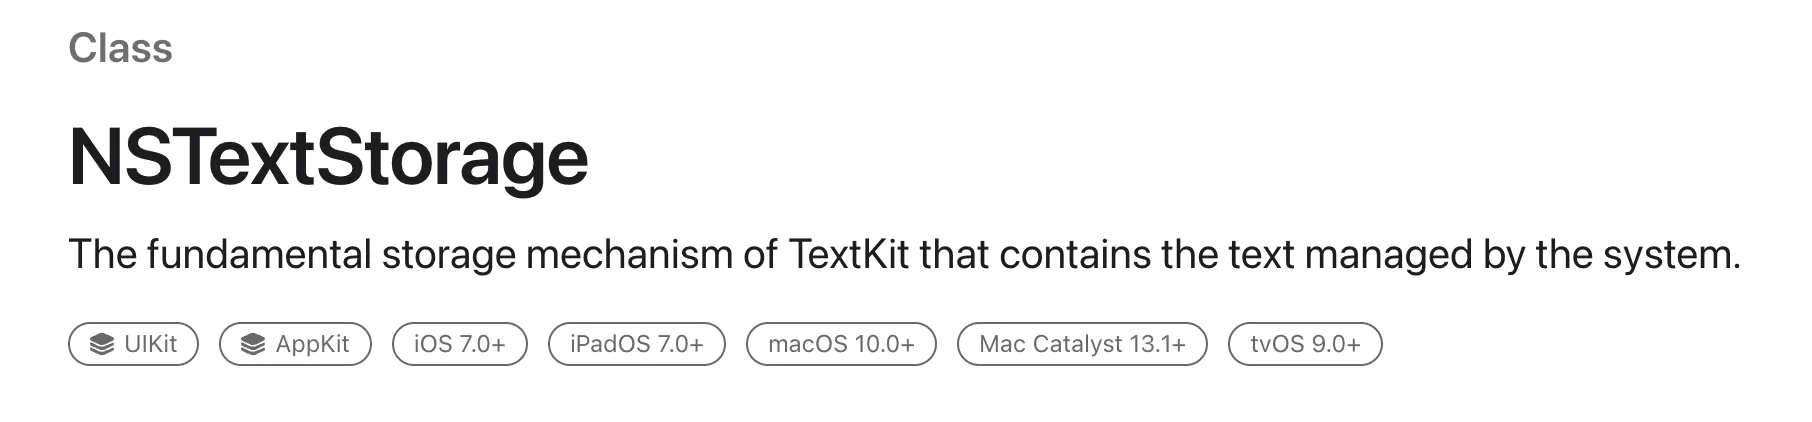Click the word storage in the summary sentence
This screenshot has width=1812, height=422.
coord(448,255)
